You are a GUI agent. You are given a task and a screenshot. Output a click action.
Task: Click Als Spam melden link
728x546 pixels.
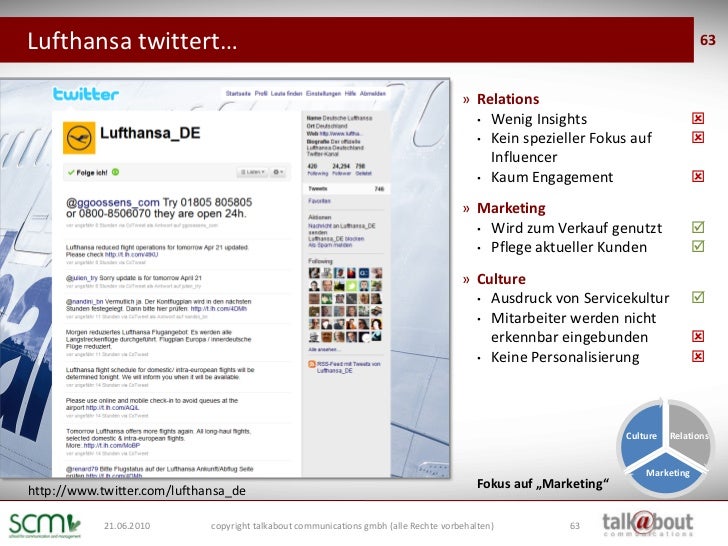point(330,245)
